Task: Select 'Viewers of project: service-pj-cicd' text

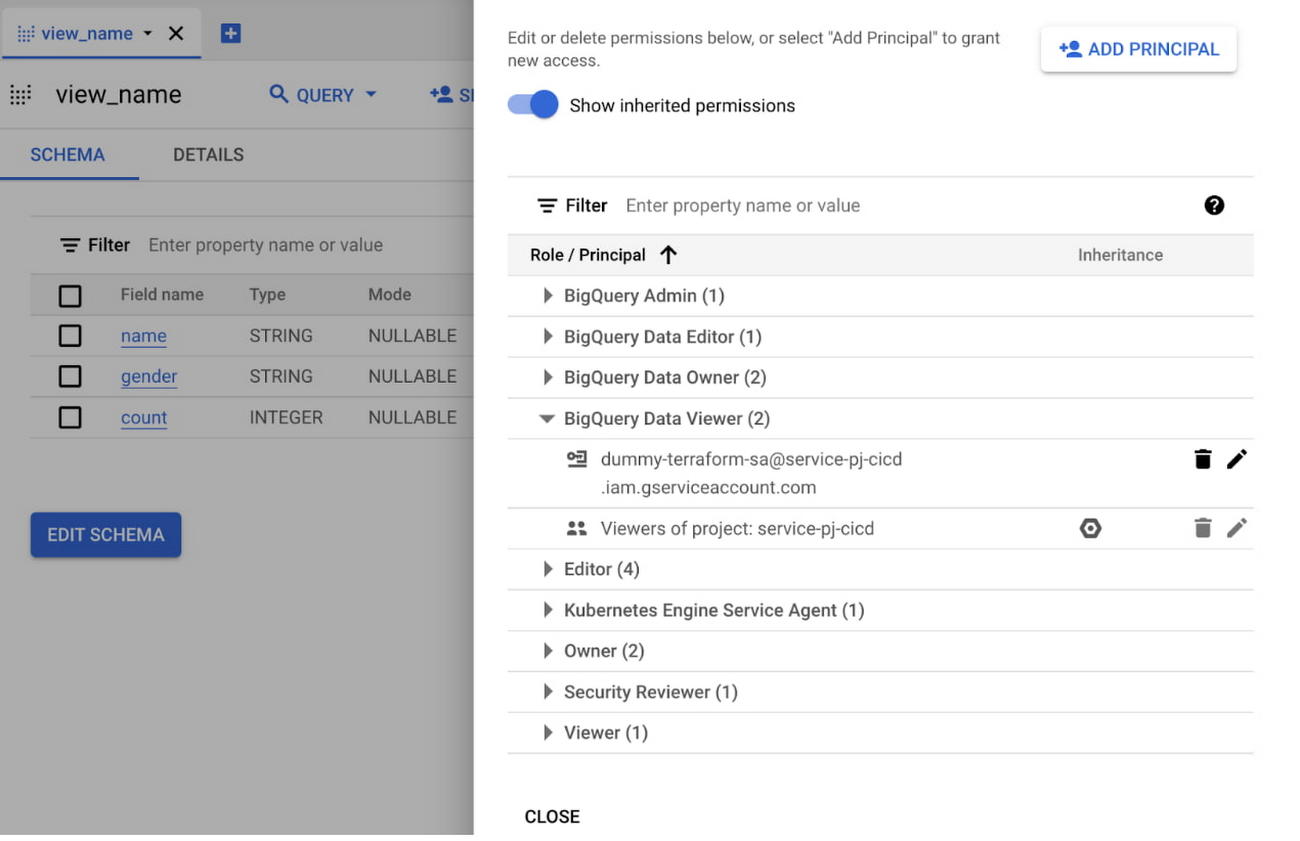Action: (x=737, y=529)
